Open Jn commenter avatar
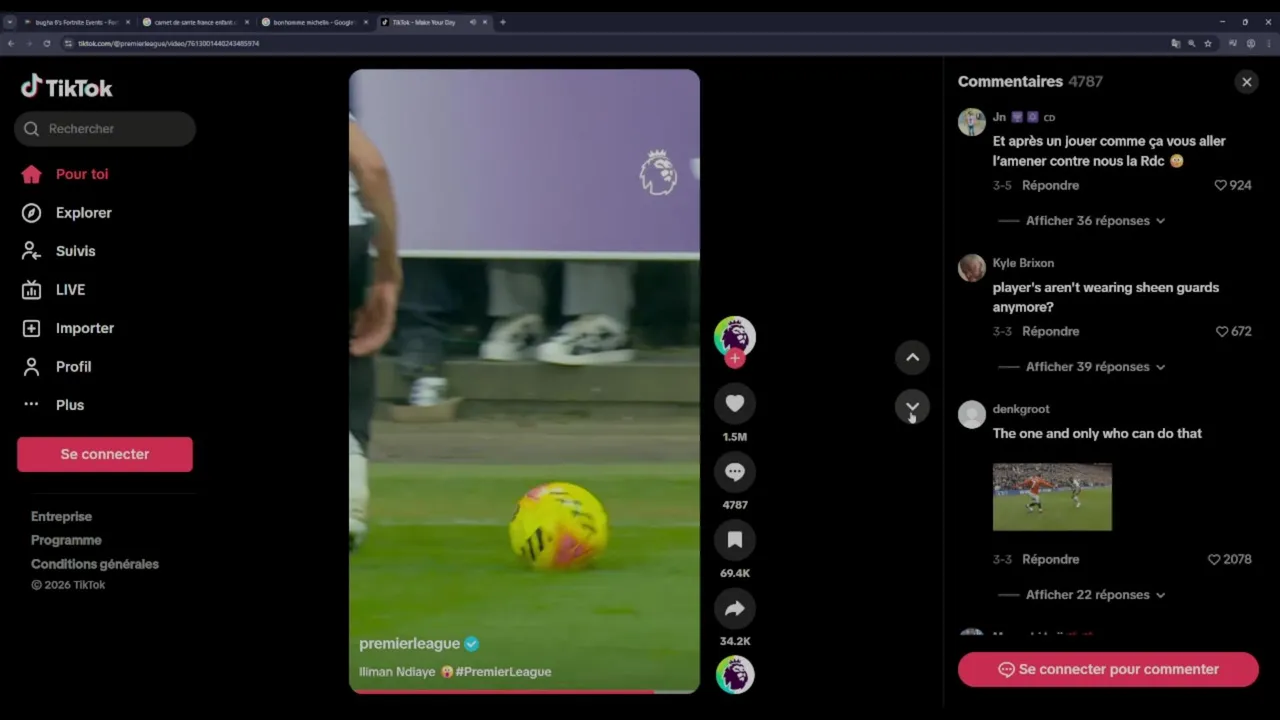The width and height of the screenshot is (1280, 720). tap(972, 122)
